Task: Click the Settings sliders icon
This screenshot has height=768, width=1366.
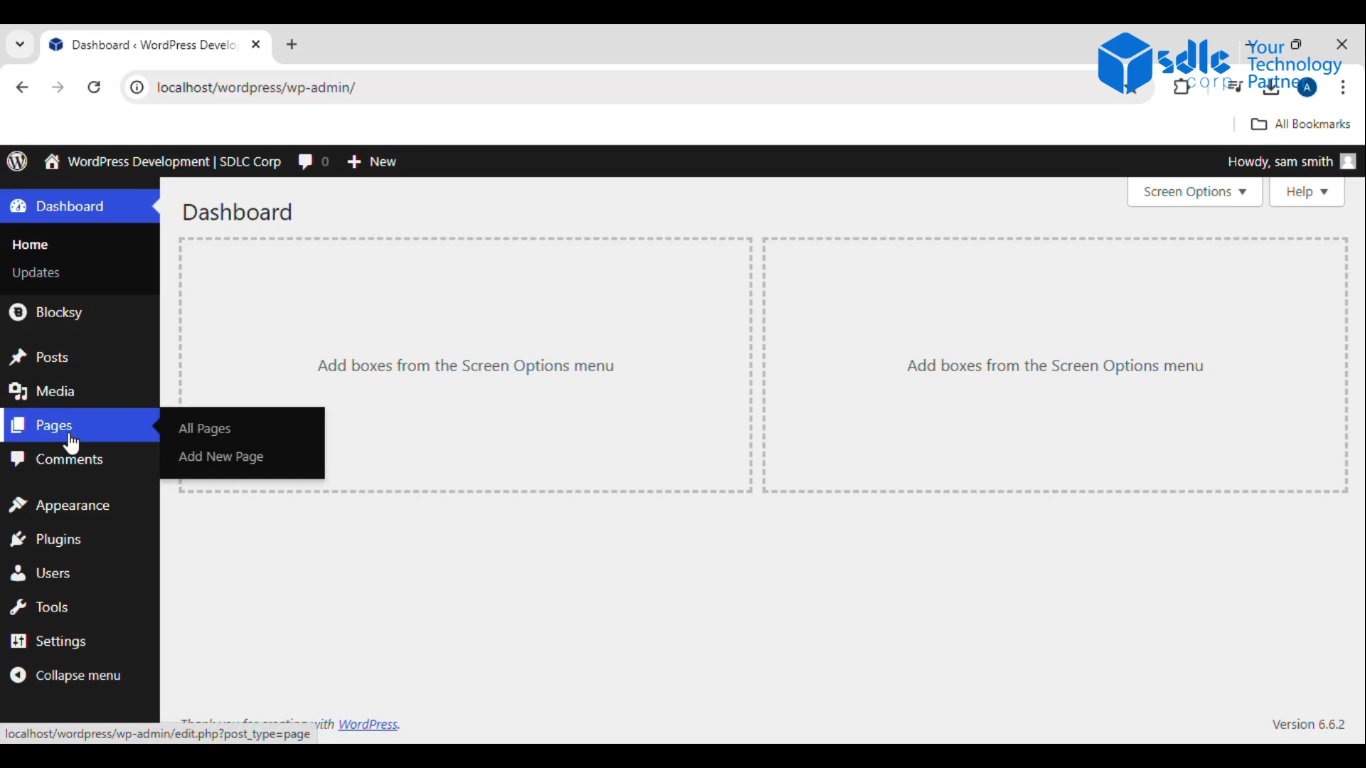Action: pos(18,641)
